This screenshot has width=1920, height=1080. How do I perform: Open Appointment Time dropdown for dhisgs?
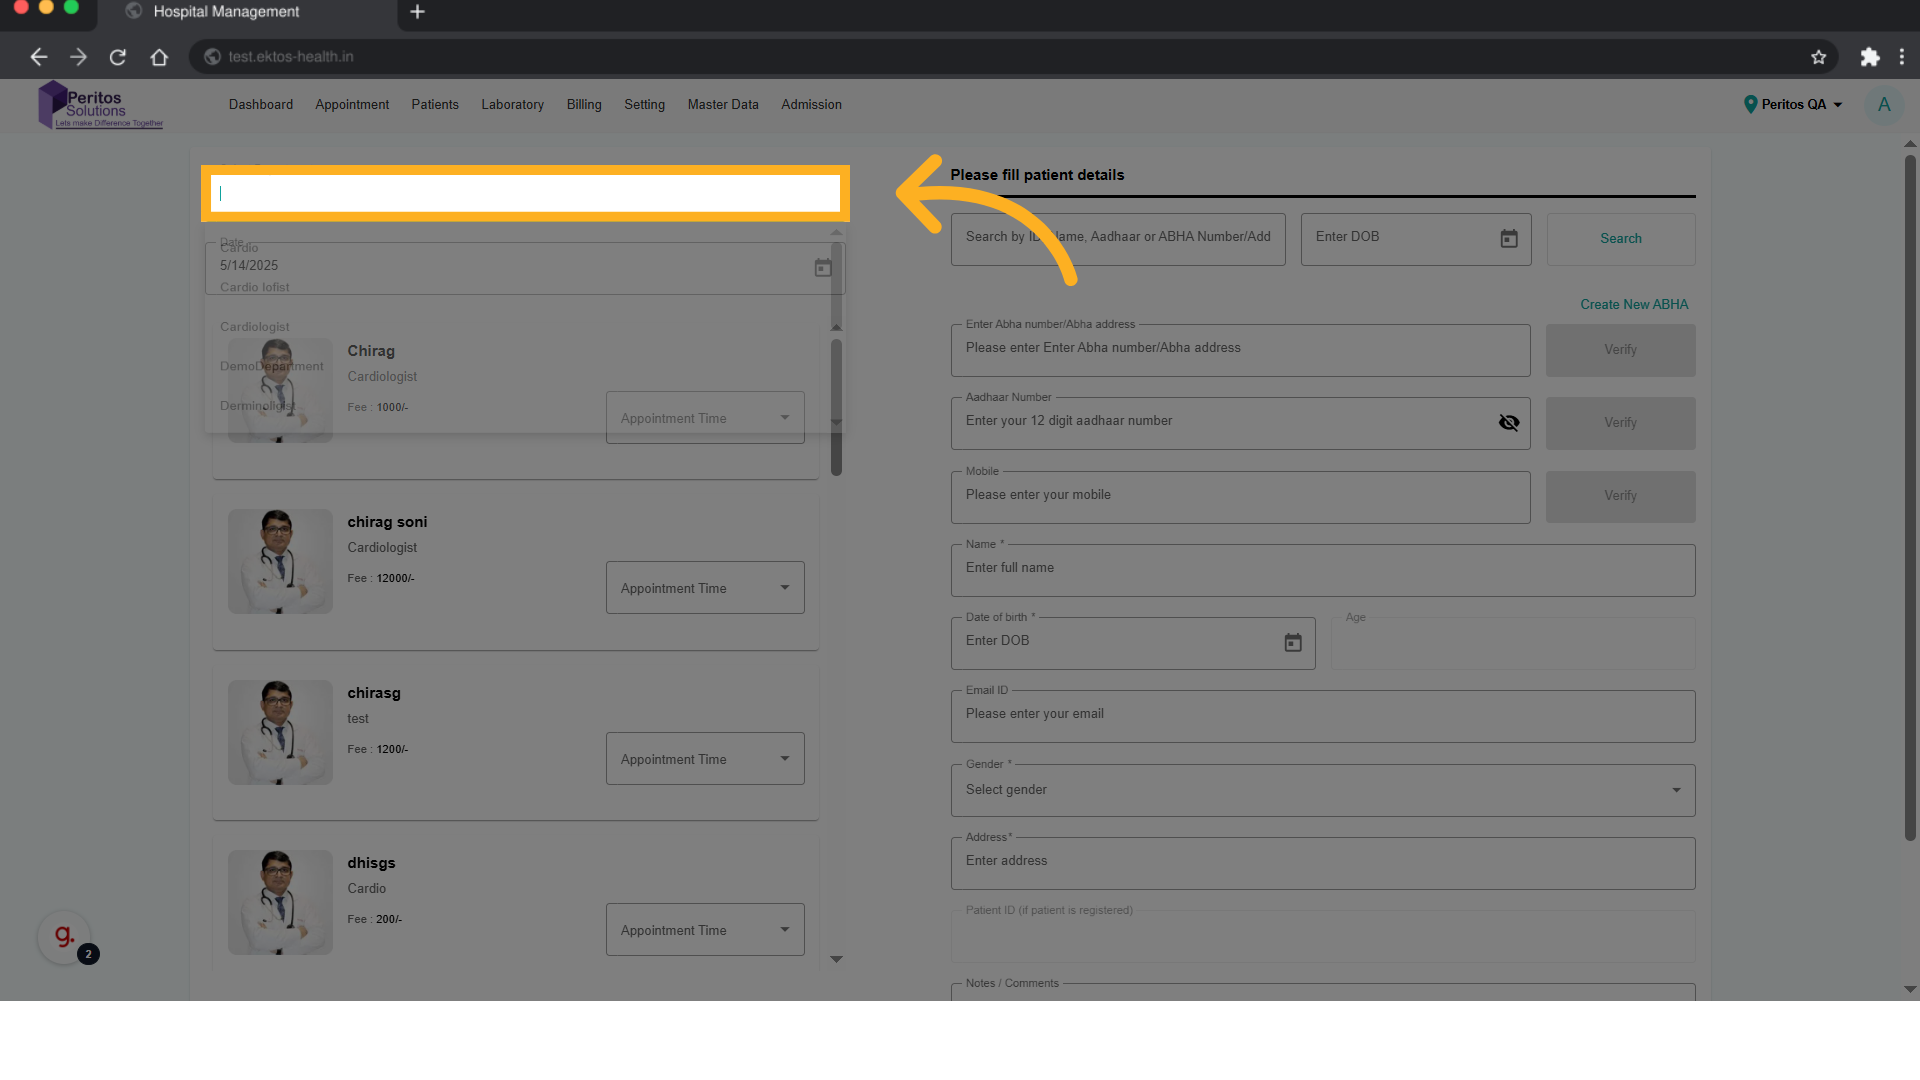click(x=704, y=930)
